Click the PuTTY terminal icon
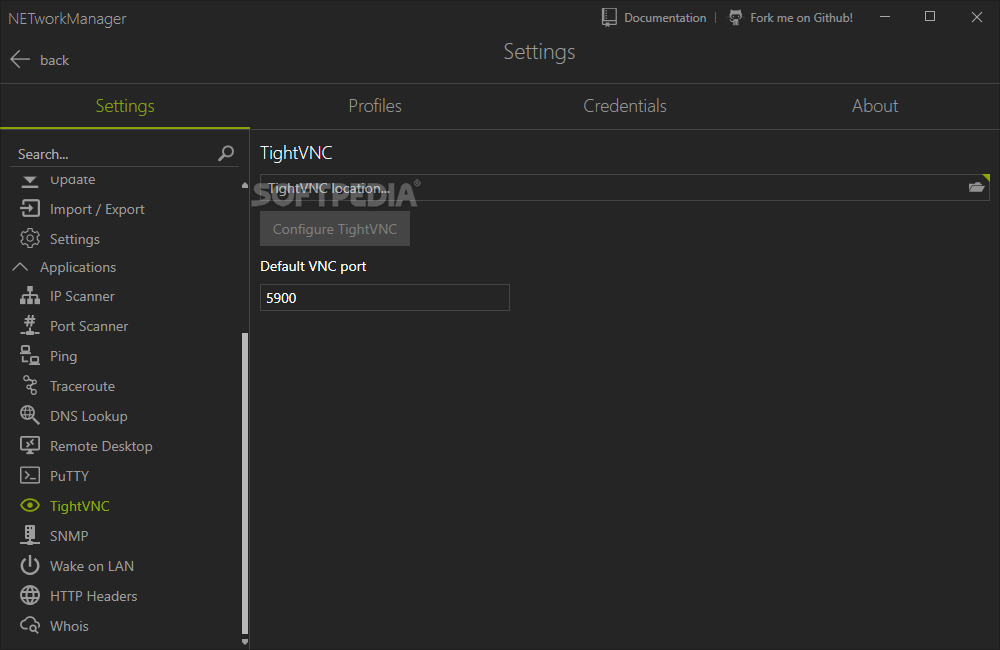Image resolution: width=1000 pixels, height=650 pixels. tap(29, 475)
